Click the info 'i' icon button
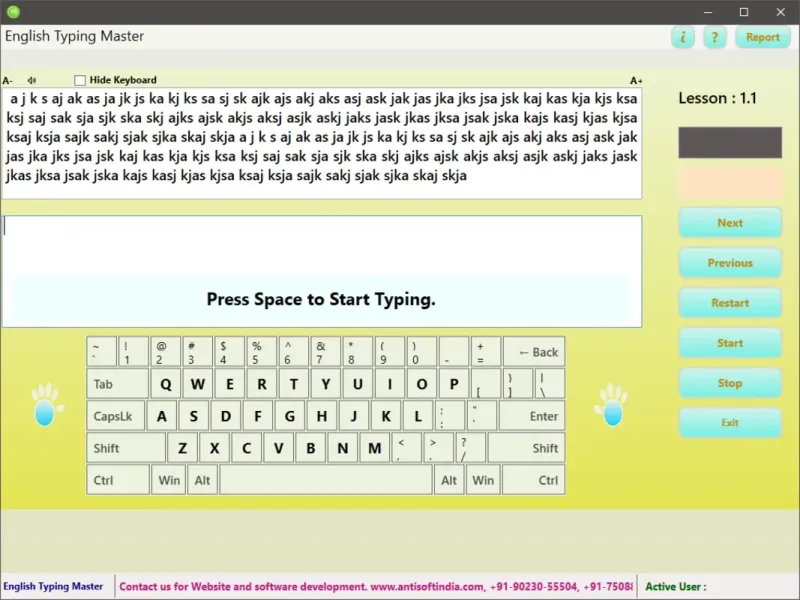Image resolution: width=800 pixels, height=600 pixels. pyautogui.click(x=683, y=37)
